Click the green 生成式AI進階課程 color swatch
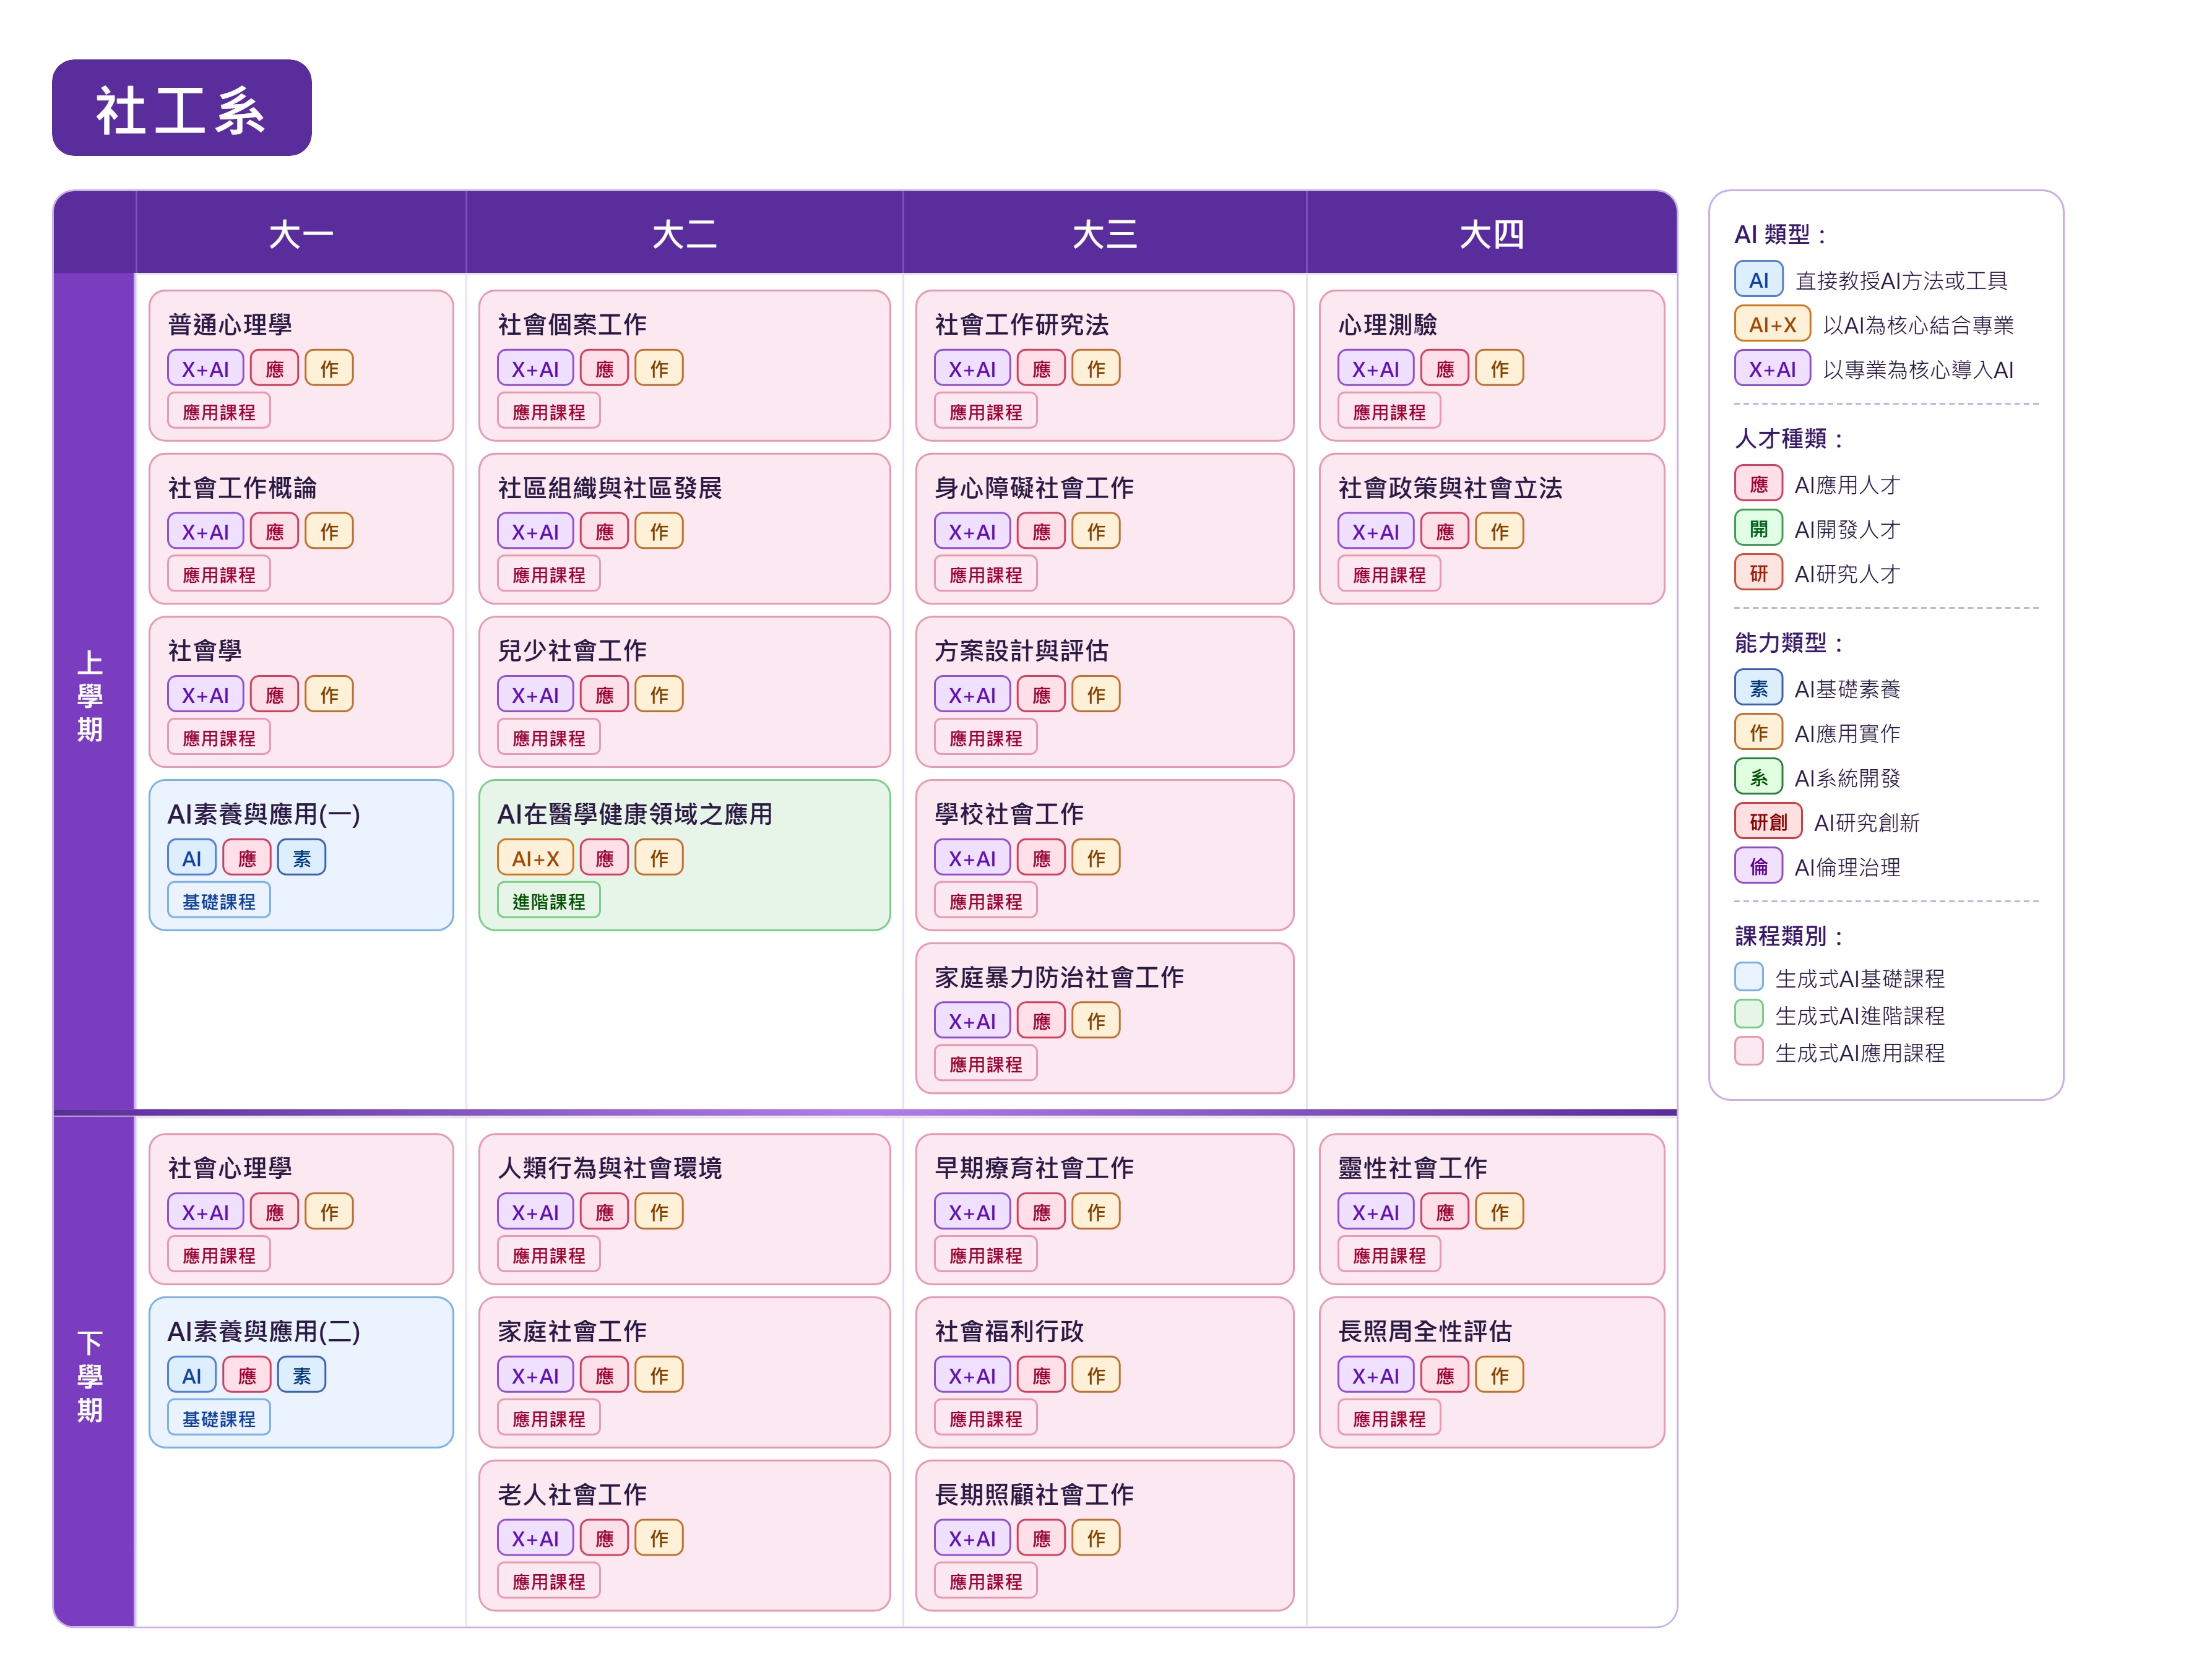Viewport: 2191px width, 1680px height. click(x=1748, y=1014)
